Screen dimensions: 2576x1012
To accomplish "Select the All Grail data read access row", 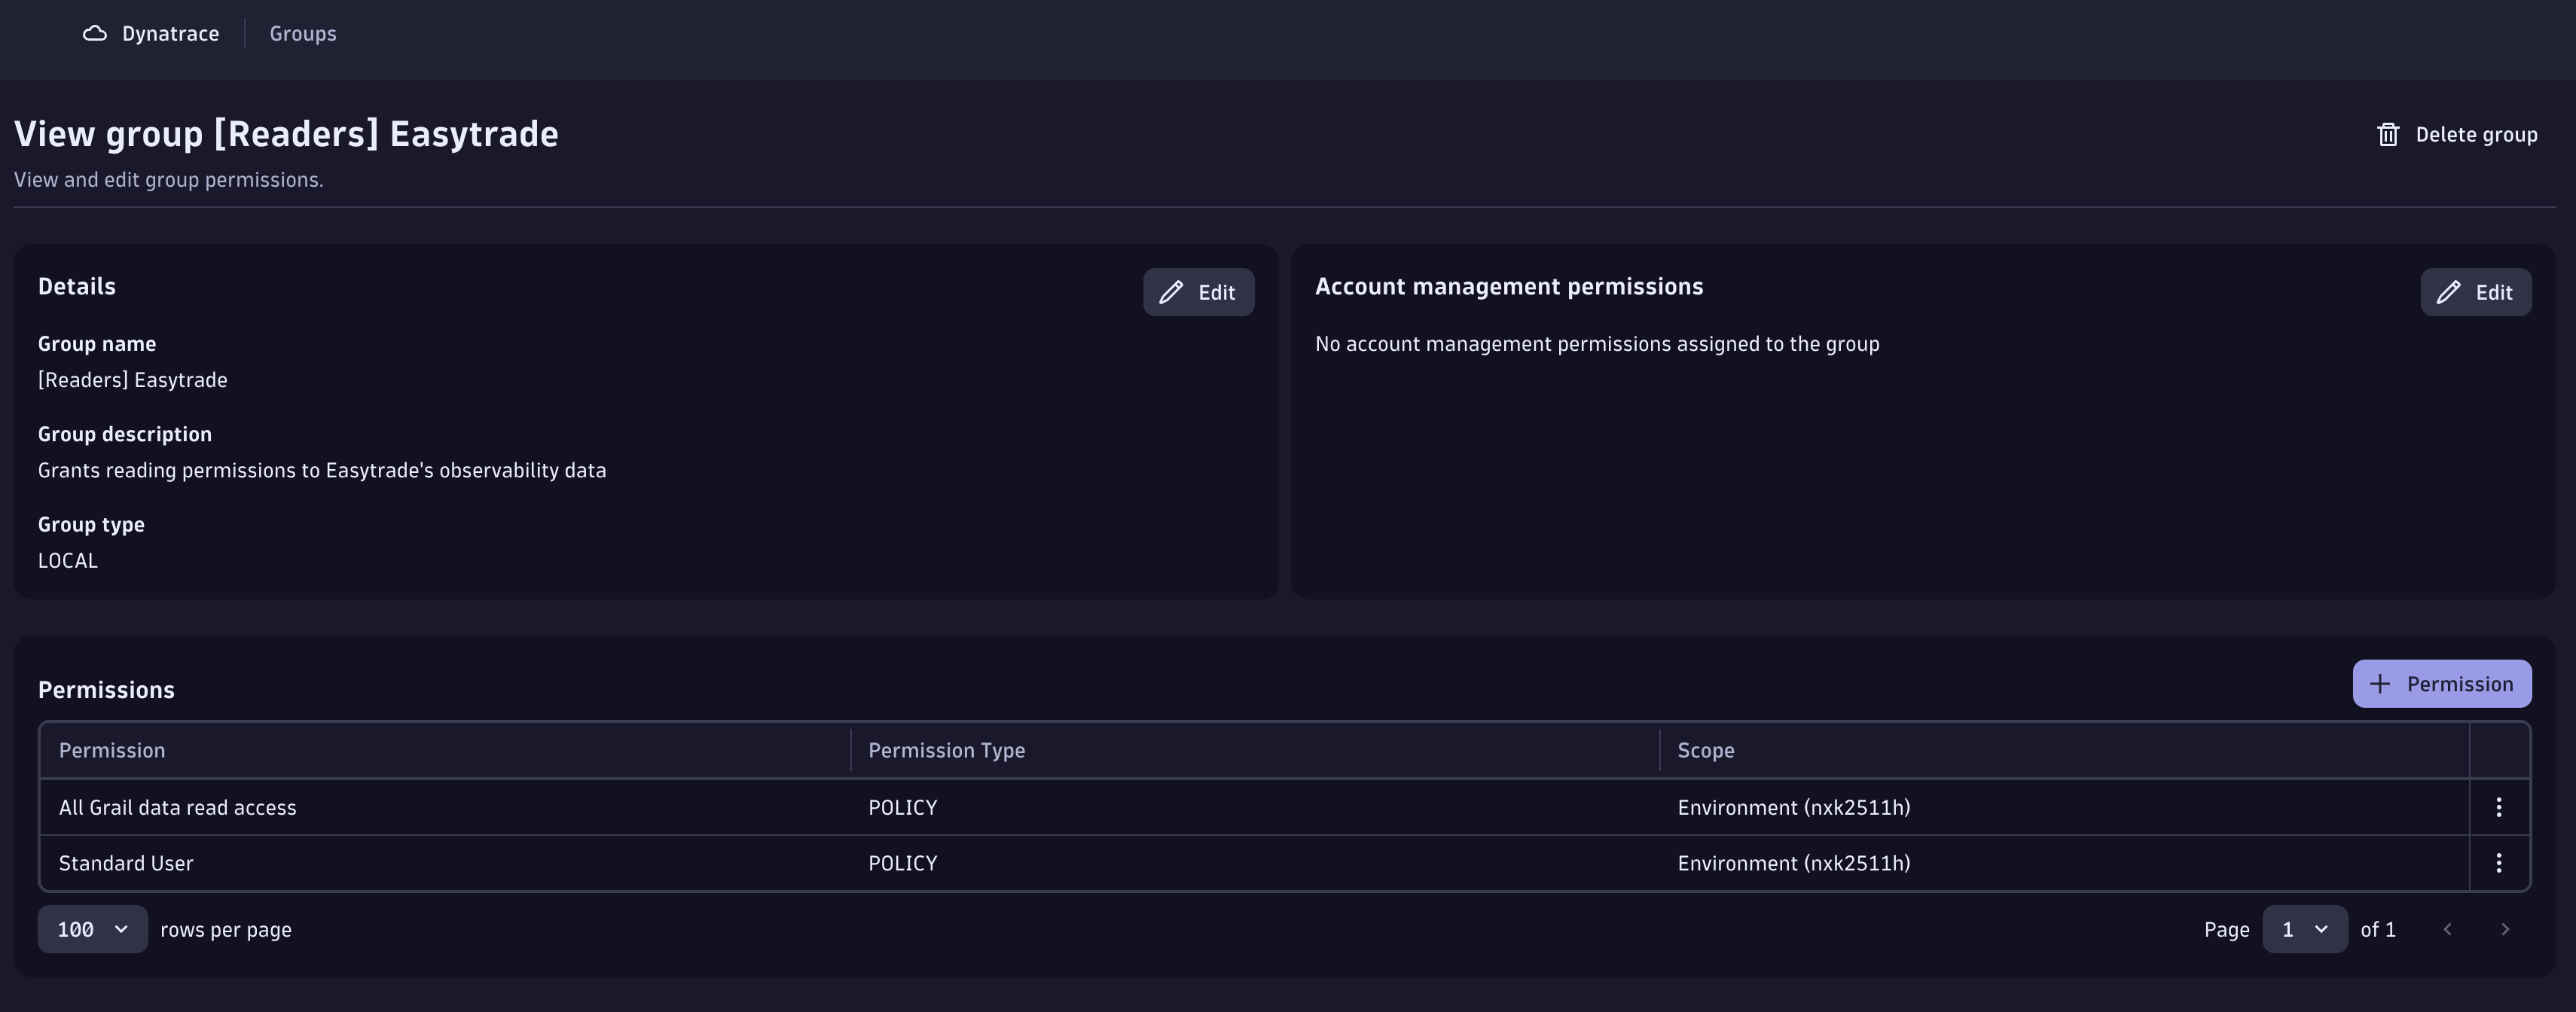I will 178,807.
